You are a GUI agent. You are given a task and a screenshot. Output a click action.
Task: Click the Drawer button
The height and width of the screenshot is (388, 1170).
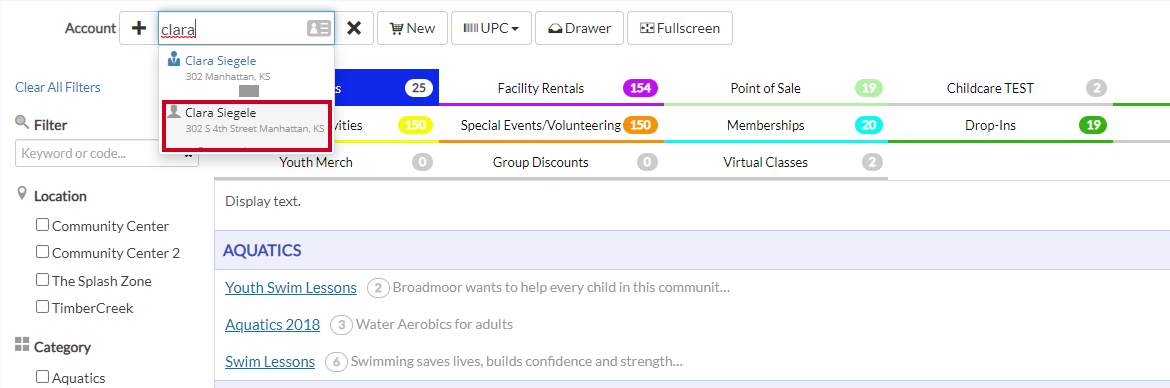580,28
